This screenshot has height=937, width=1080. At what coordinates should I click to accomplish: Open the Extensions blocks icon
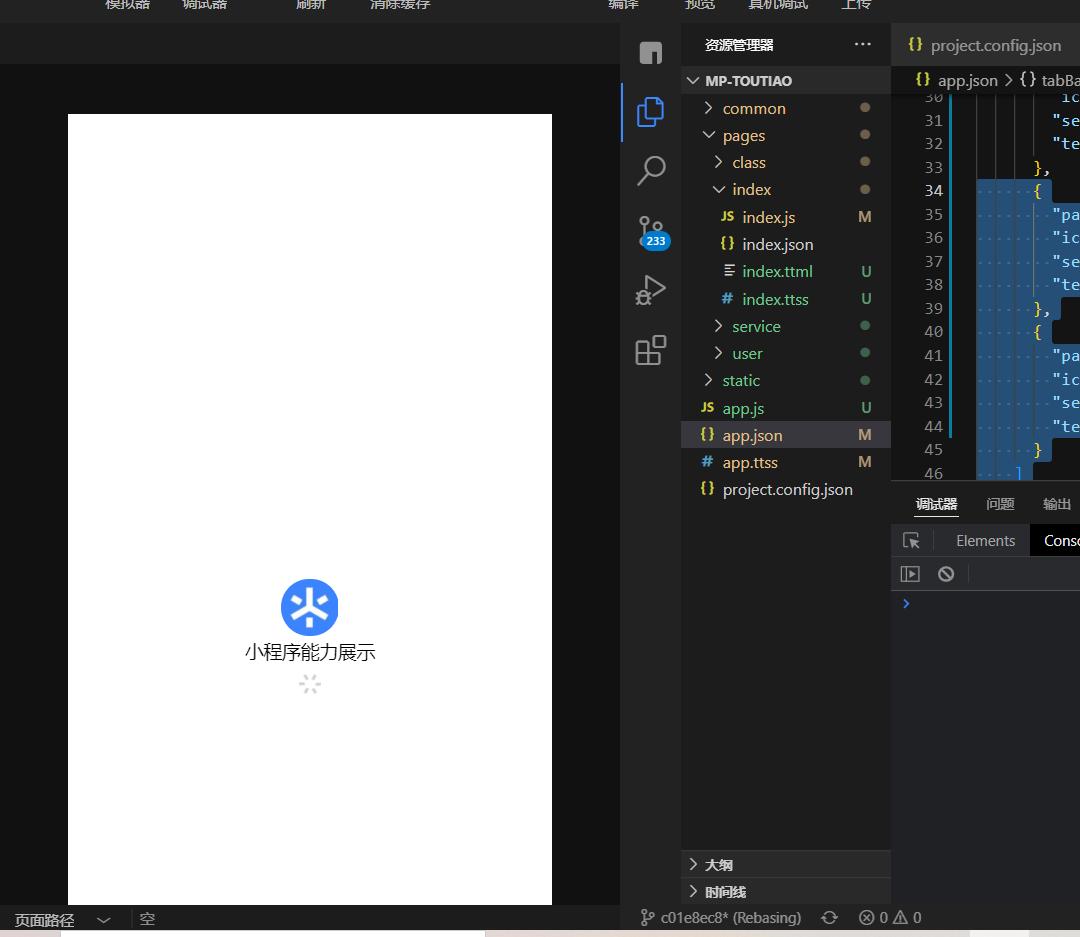click(650, 351)
